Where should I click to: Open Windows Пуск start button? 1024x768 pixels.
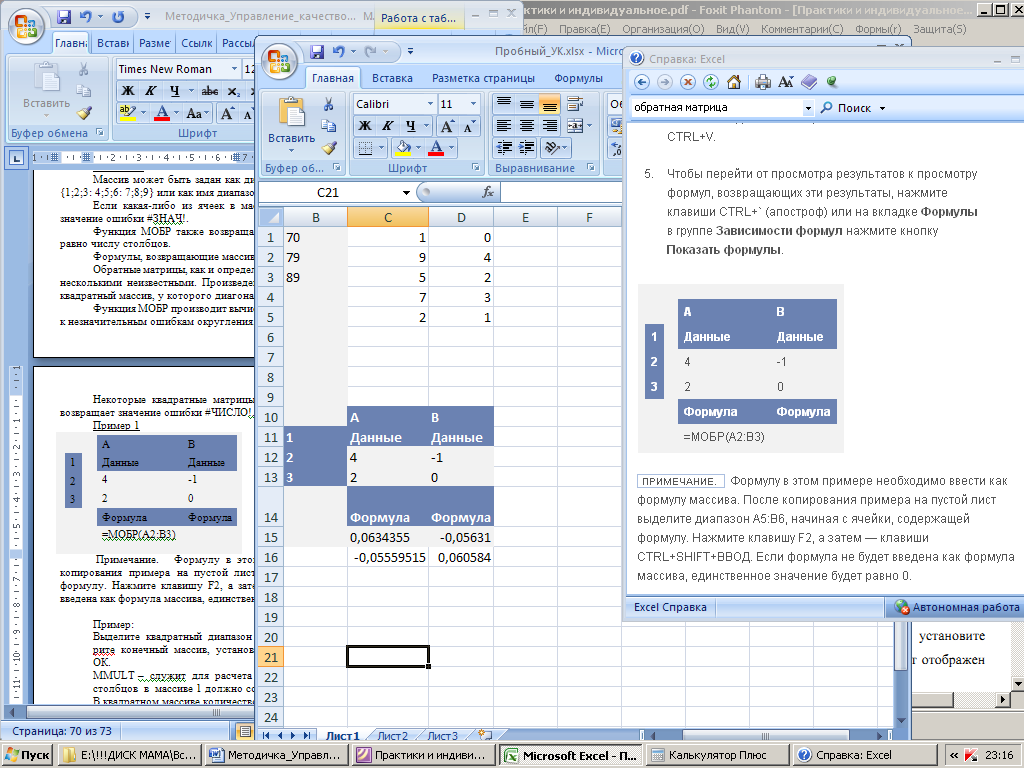click(27, 755)
